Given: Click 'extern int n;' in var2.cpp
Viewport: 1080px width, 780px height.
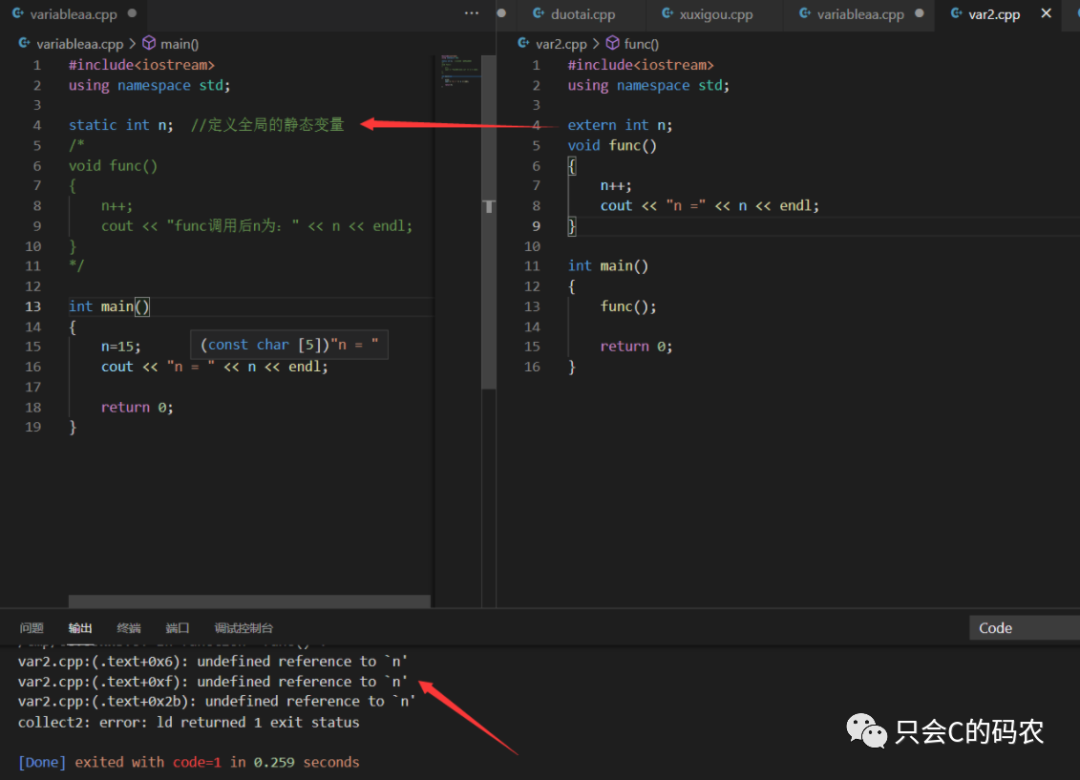Looking at the screenshot, I should tap(619, 125).
